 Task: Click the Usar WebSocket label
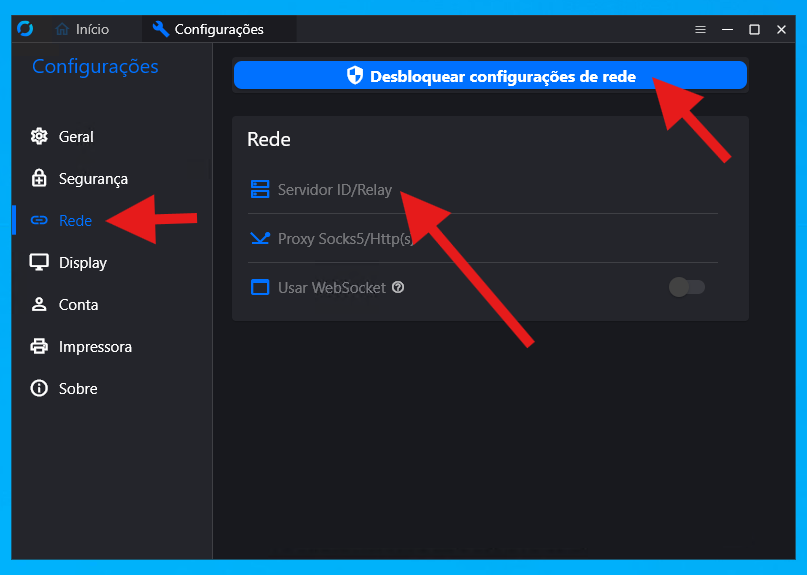click(x=332, y=288)
